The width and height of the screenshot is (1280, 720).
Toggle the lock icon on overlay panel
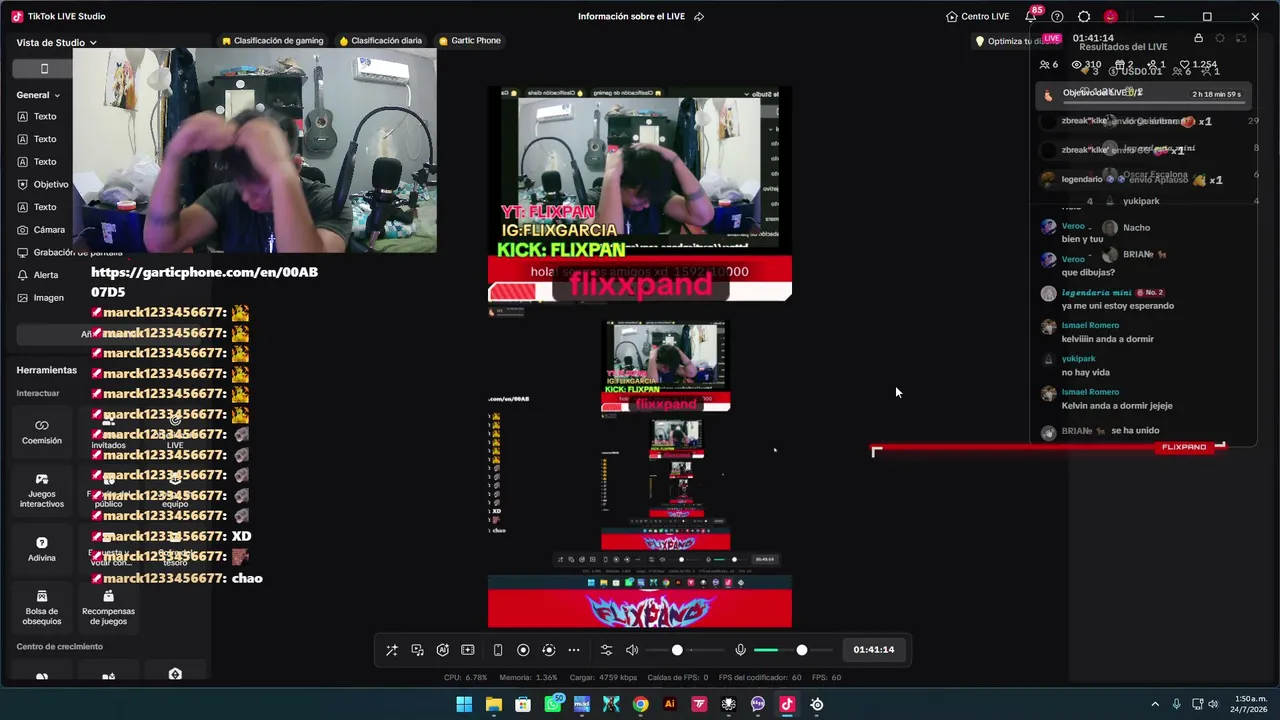(1198, 38)
